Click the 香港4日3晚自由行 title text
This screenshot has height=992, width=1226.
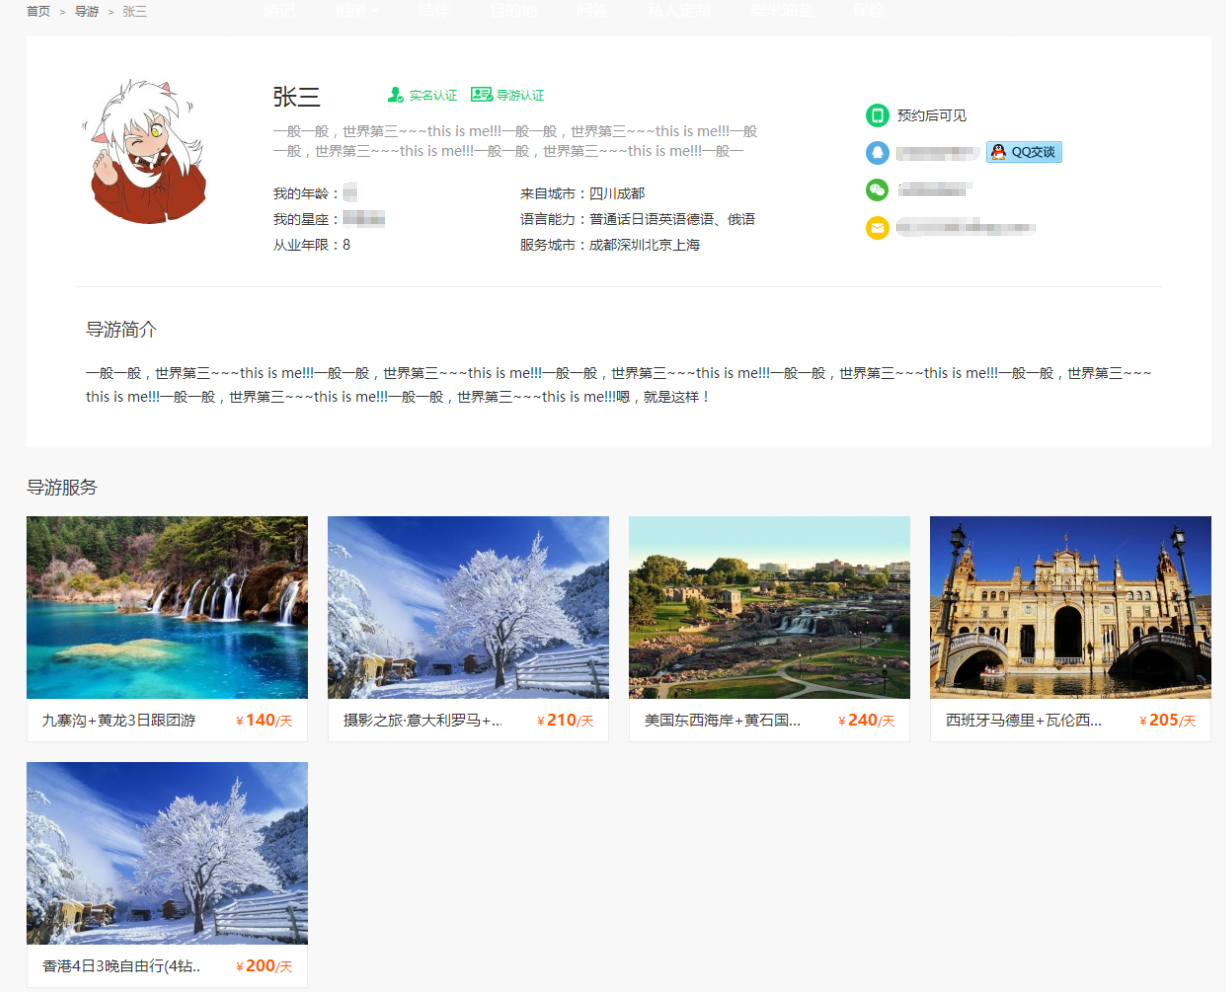[x=121, y=966]
